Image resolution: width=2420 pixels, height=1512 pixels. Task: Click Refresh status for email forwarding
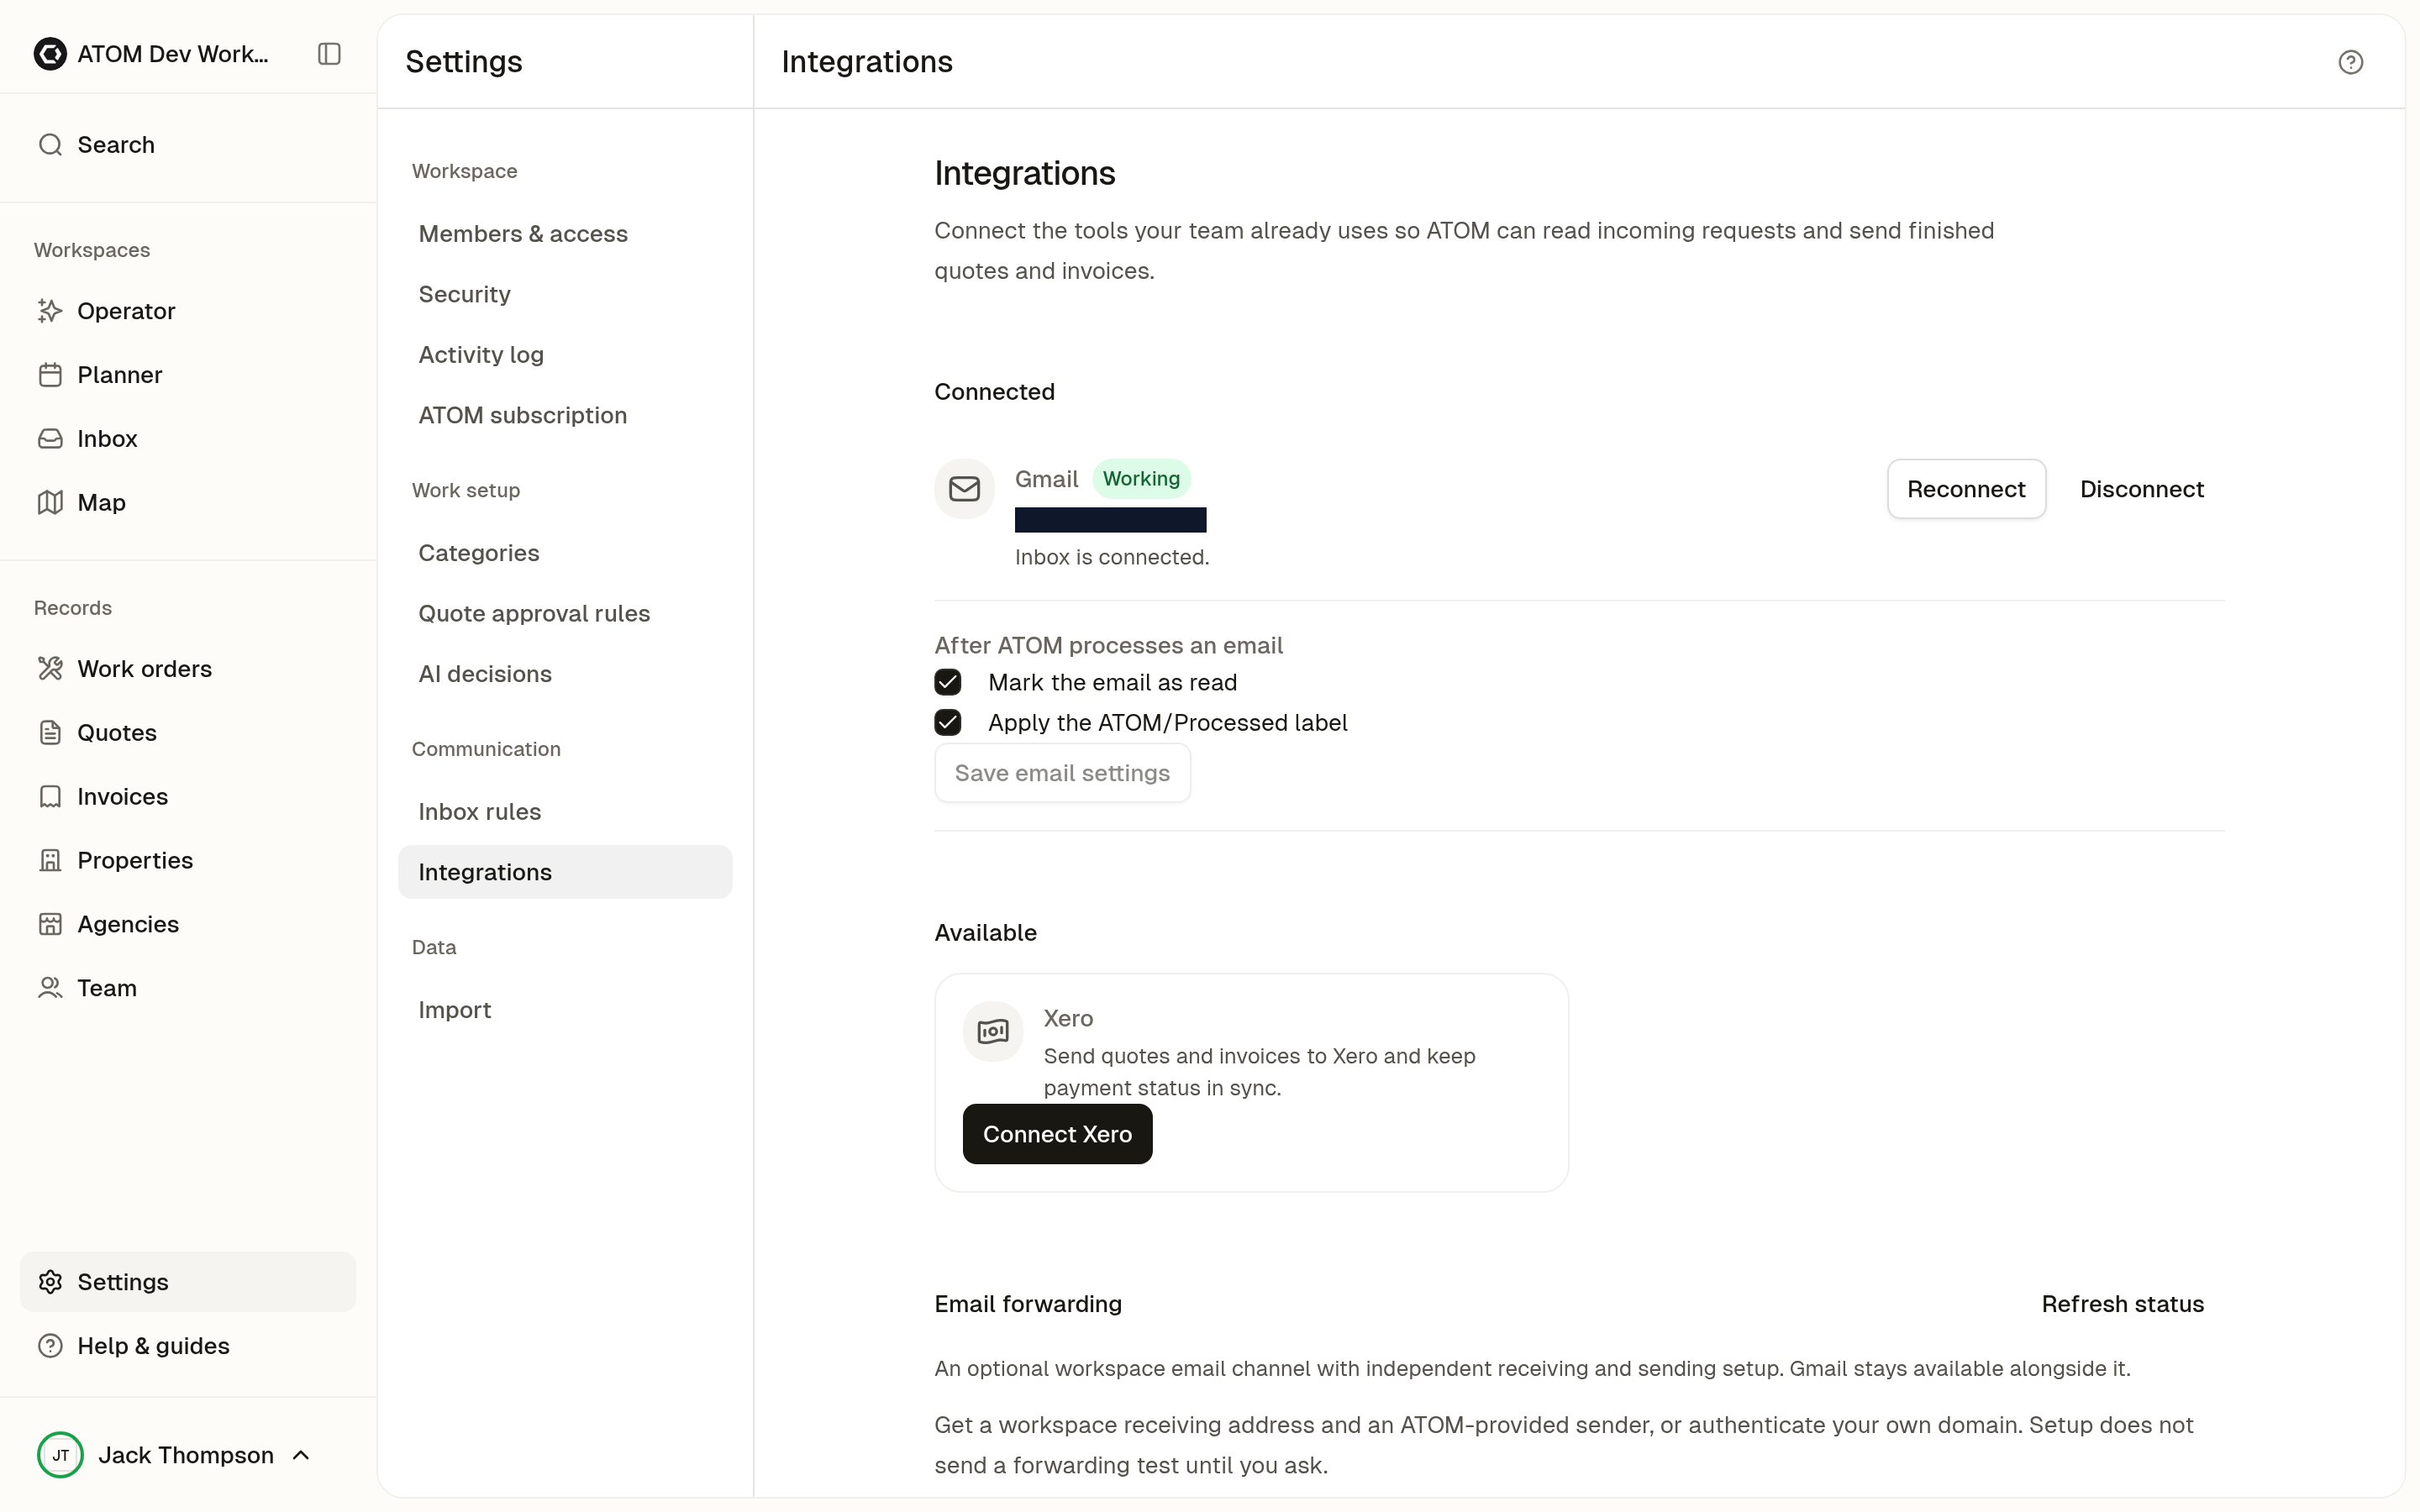2122,1305
